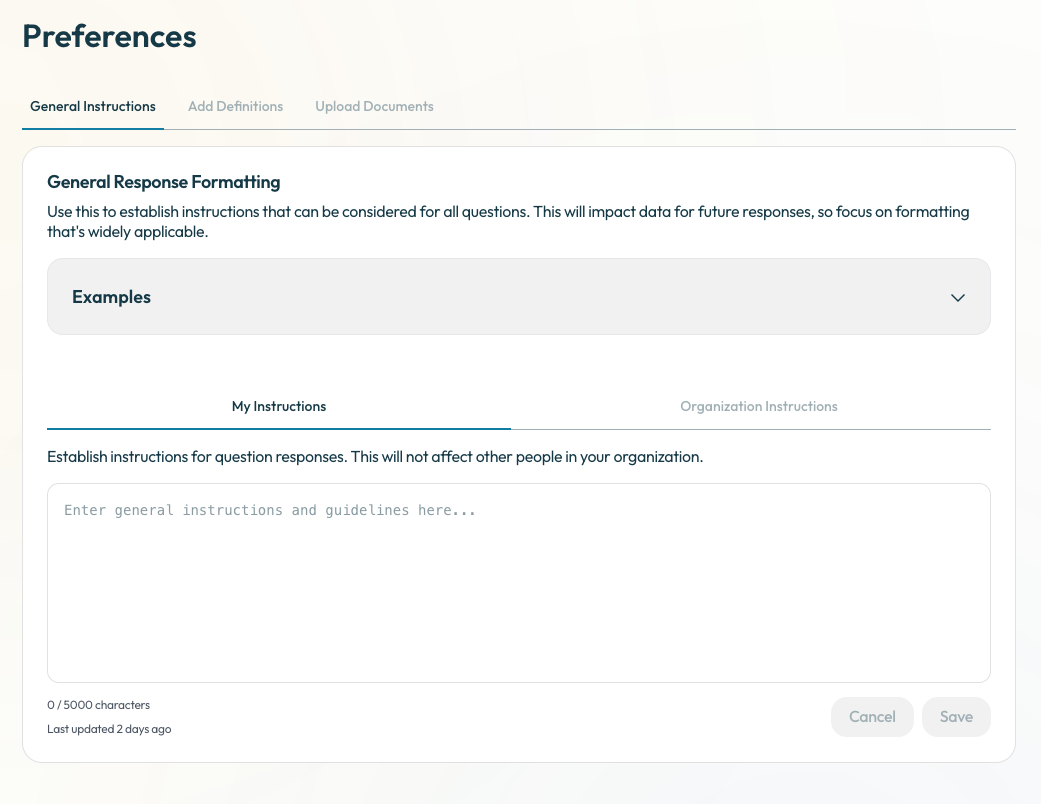This screenshot has width=1041, height=804.
Task: Click the Save button
Action: (955, 717)
